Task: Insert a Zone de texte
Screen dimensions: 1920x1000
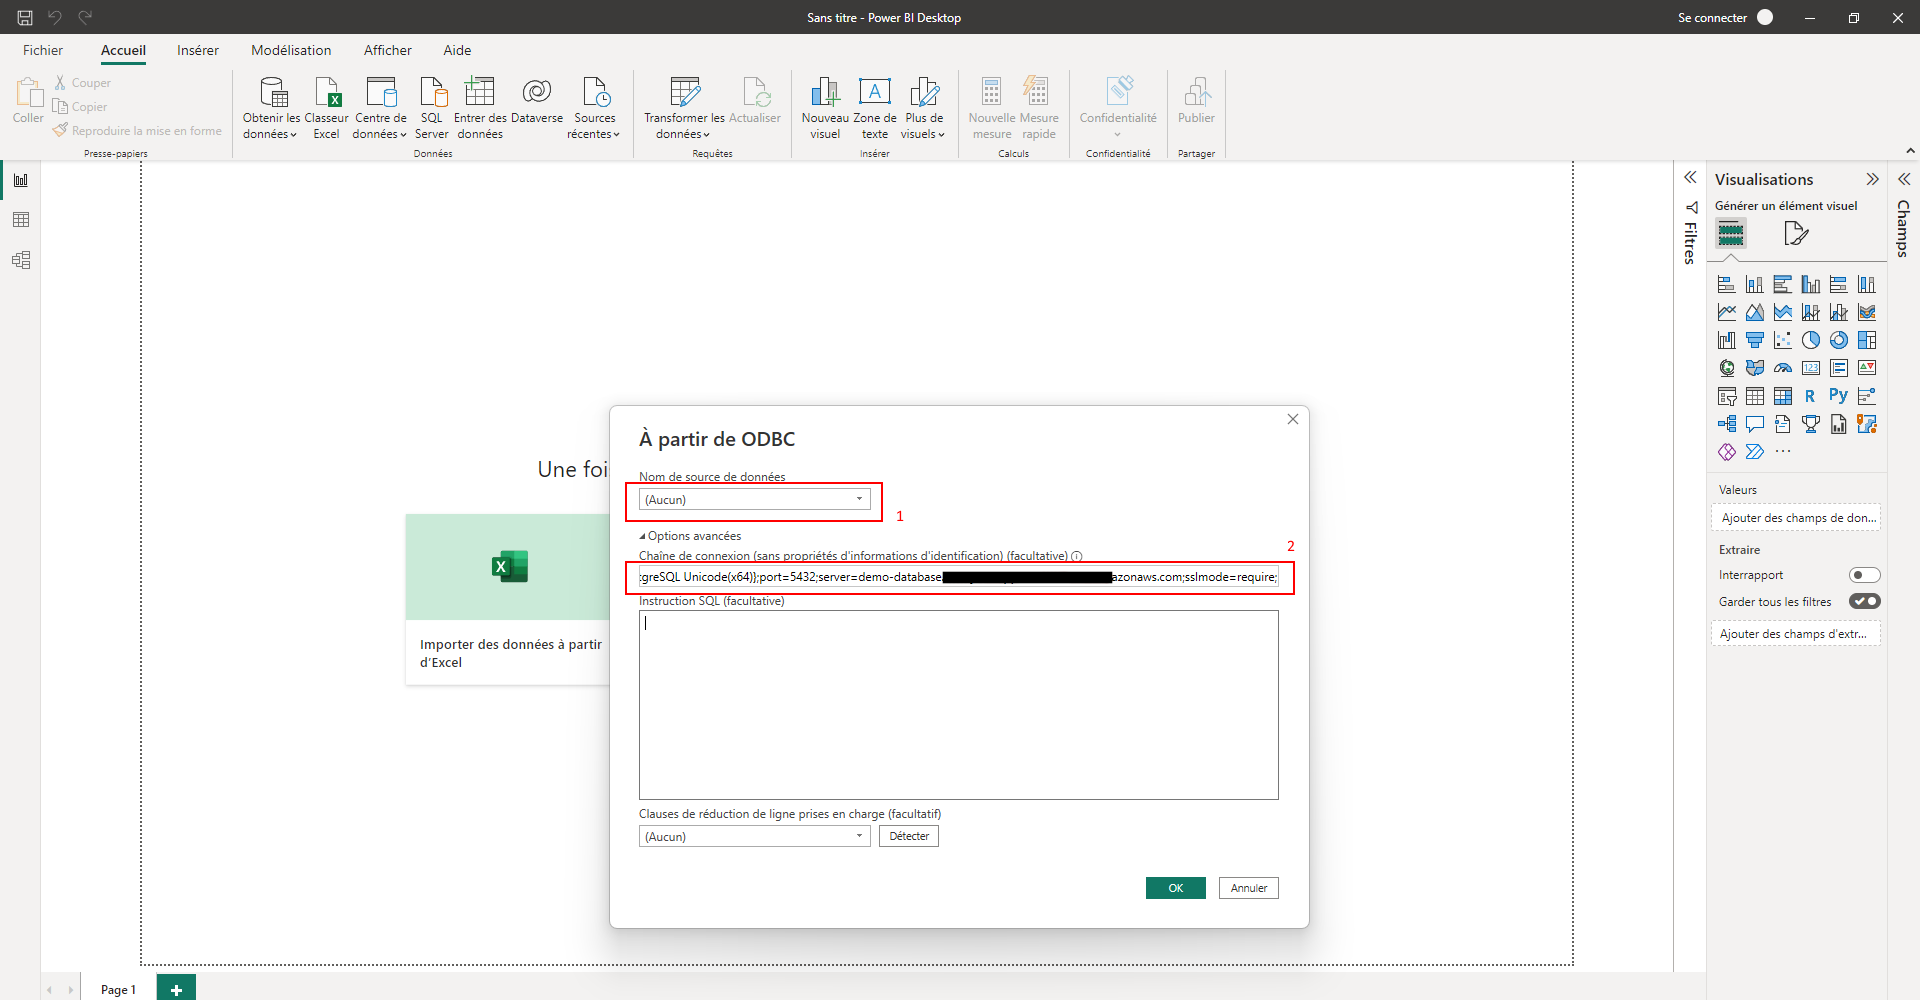Action: (x=875, y=108)
